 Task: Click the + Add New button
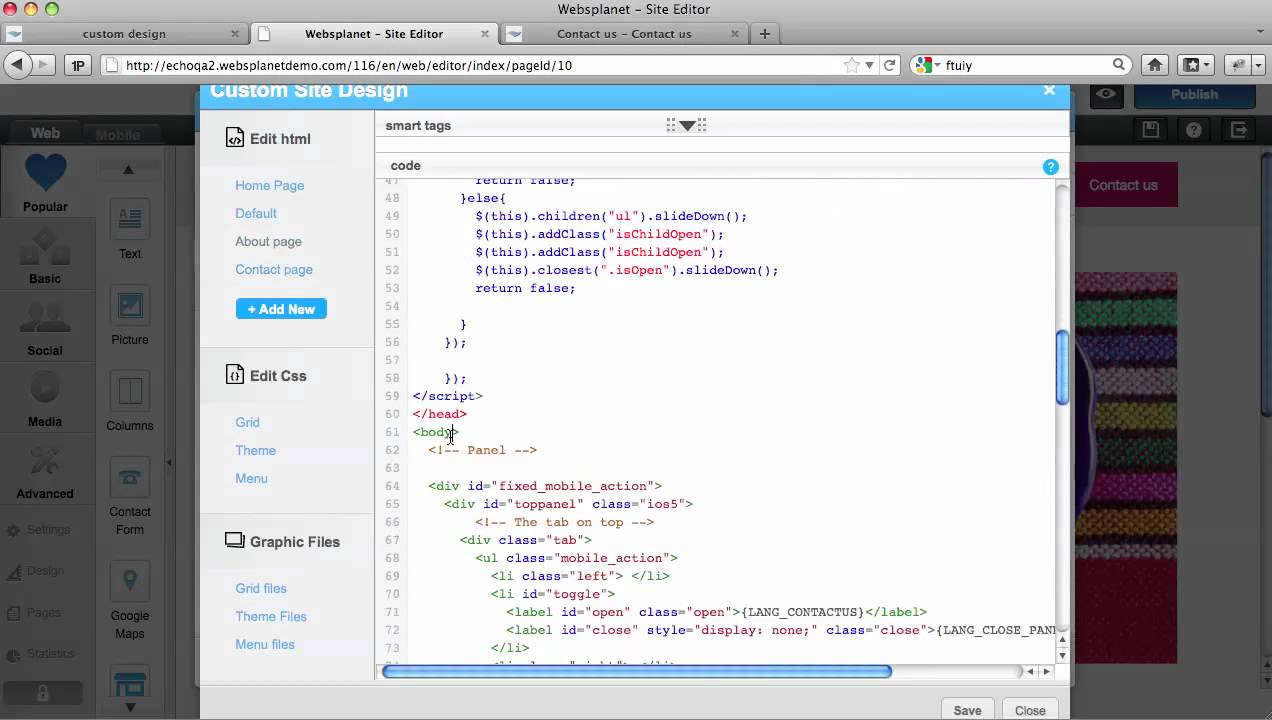coord(281,309)
